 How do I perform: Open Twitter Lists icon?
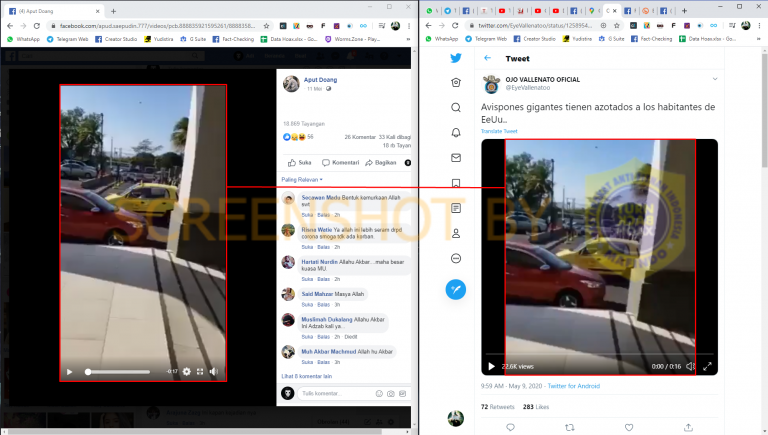point(456,208)
